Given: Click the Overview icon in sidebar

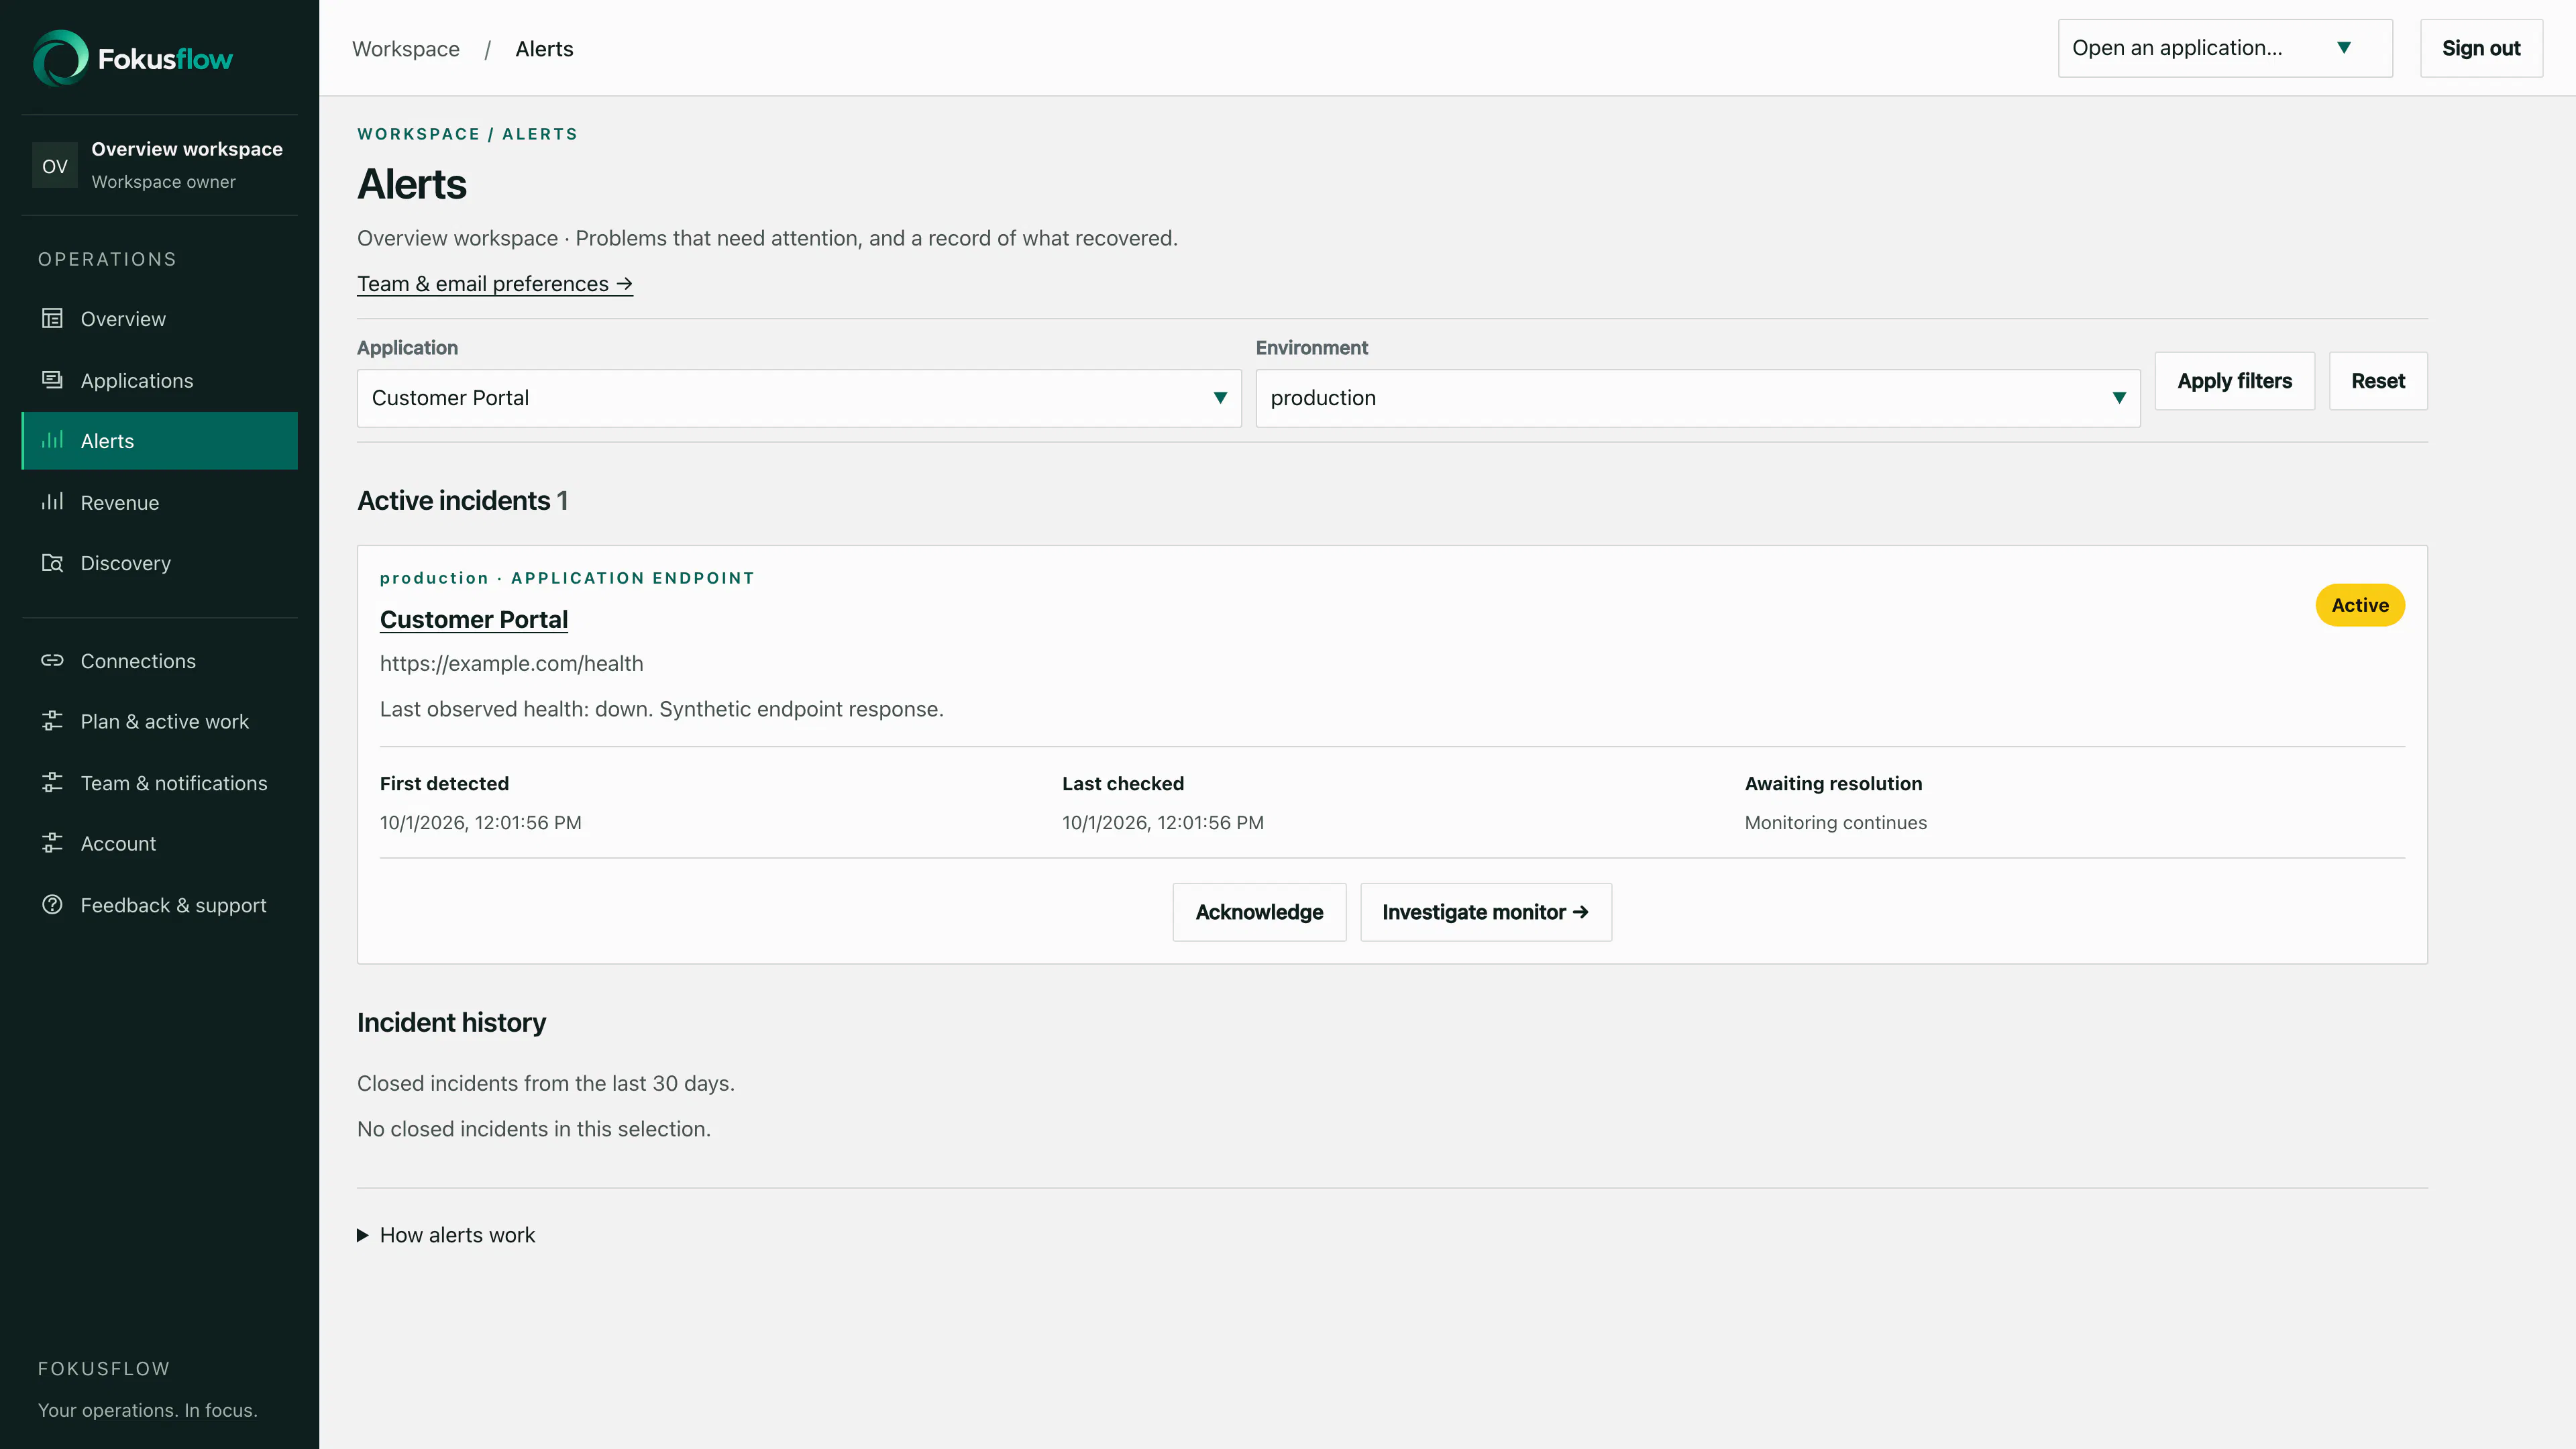Looking at the screenshot, I should coord(52,318).
